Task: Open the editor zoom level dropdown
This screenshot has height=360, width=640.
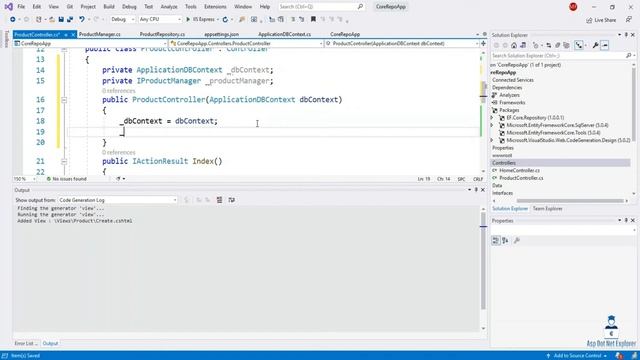Action: (x=24, y=179)
